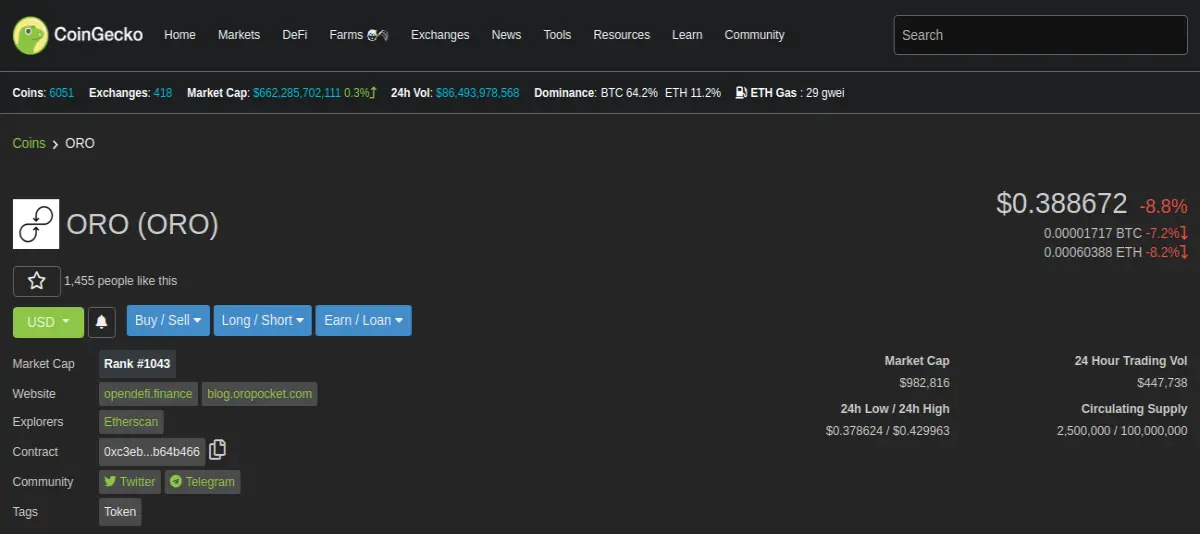This screenshot has height=534, width=1200.
Task: Visit the blog.oropocket.com link
Action: [260, 394]
